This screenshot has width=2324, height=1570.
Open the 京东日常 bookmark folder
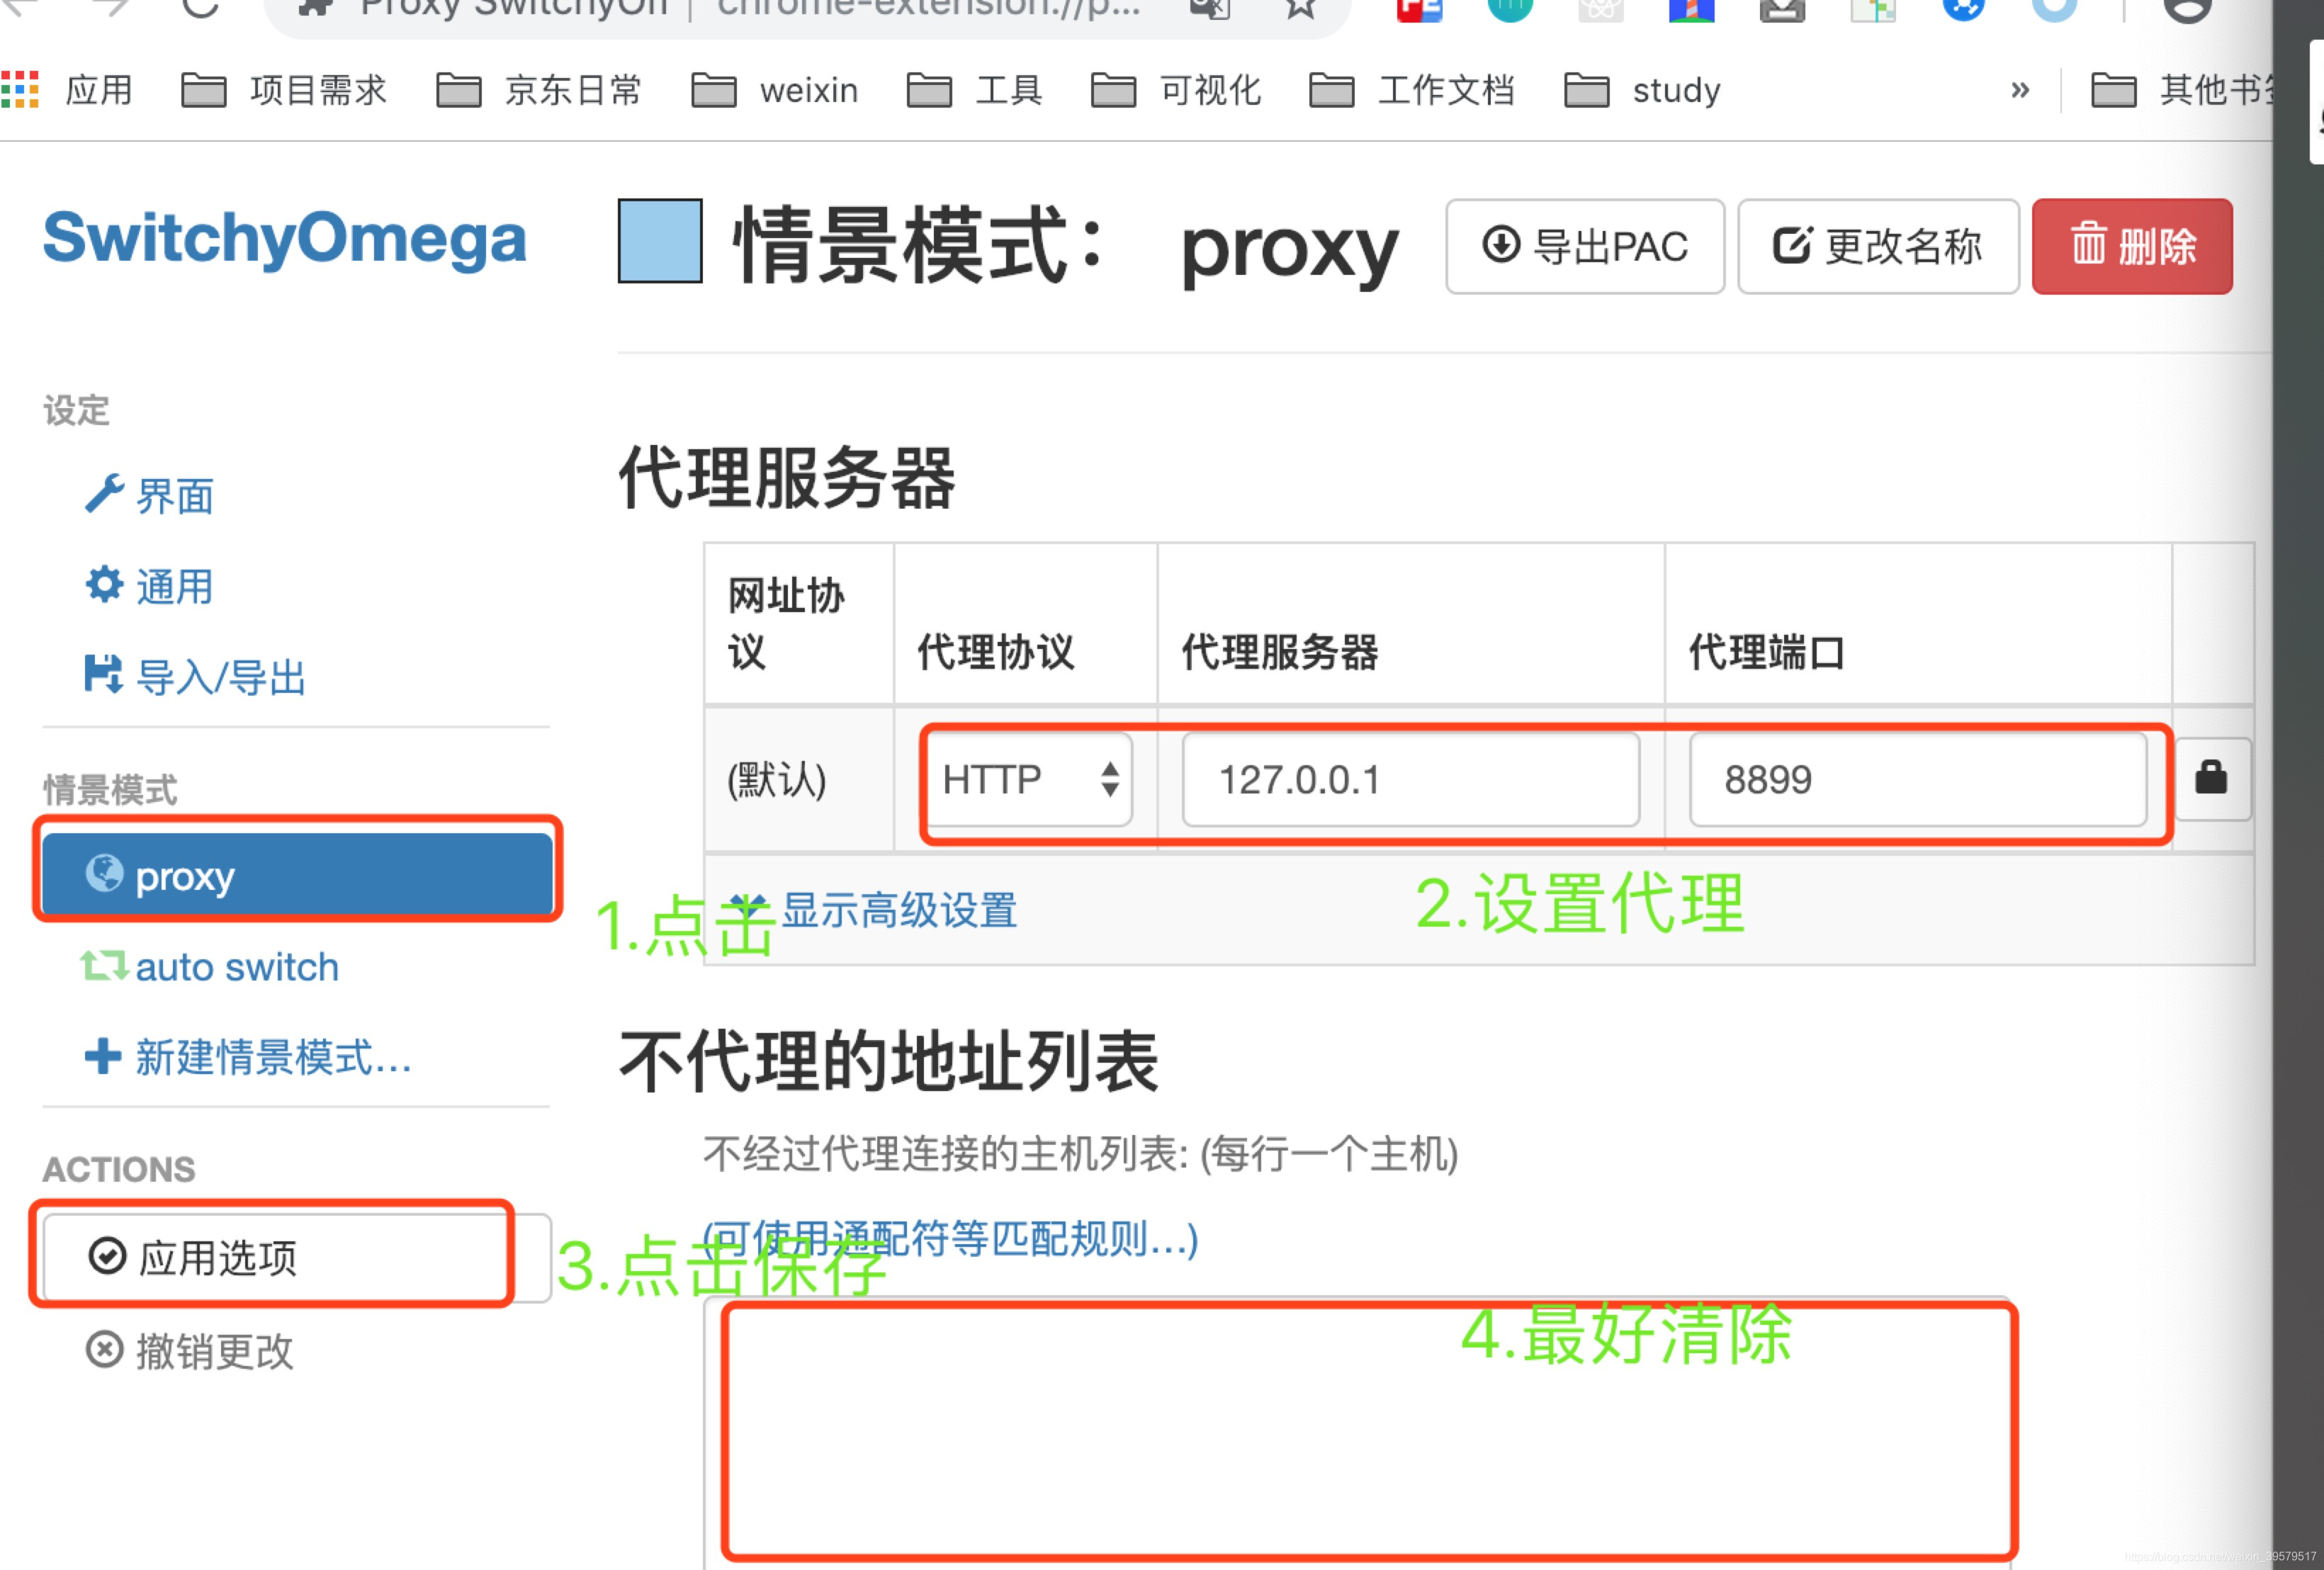[x=539, y=90]
